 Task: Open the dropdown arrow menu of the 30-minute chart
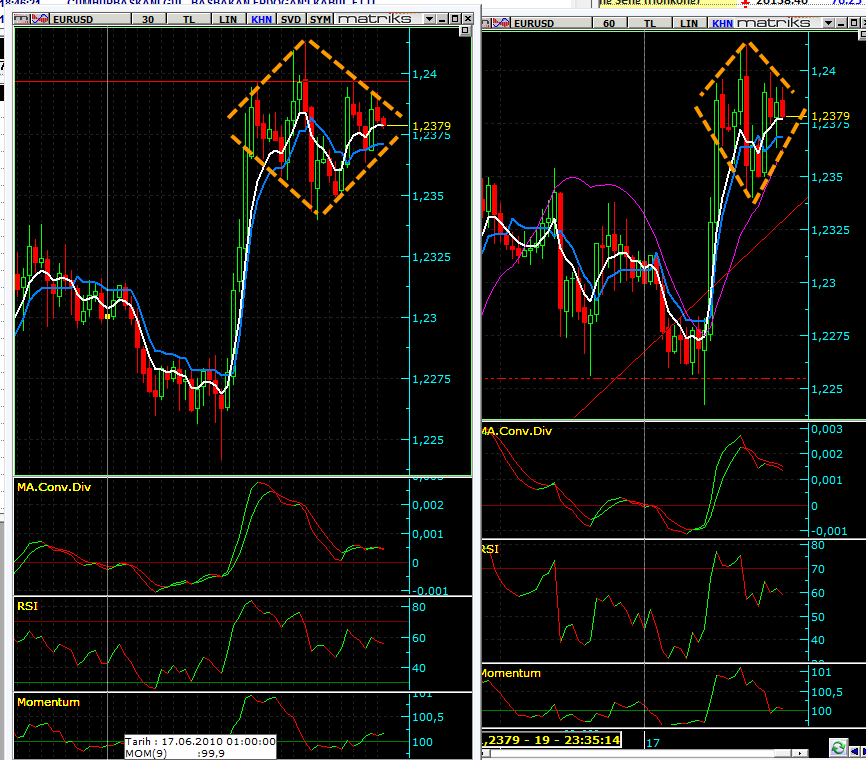tap(429, 19)
